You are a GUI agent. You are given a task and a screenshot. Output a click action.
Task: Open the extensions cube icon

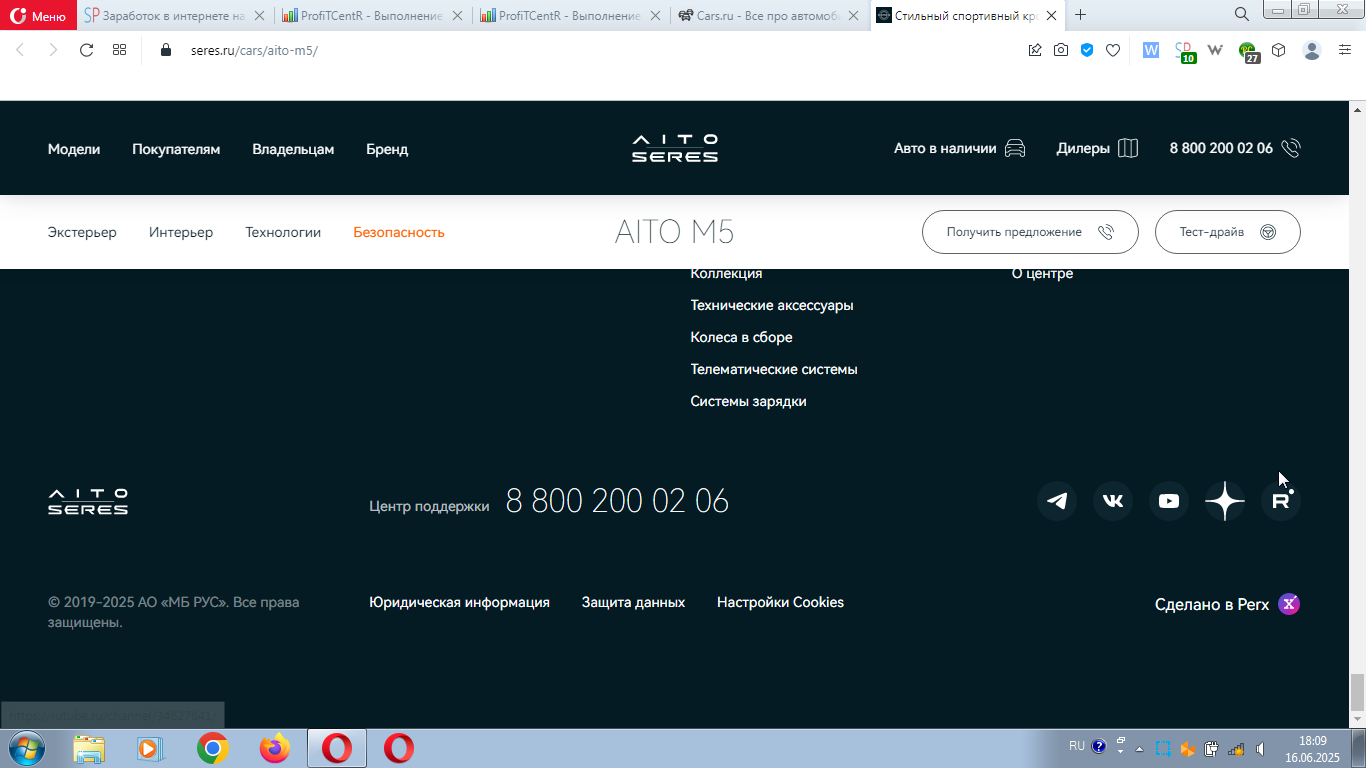tap(1279, 50)
